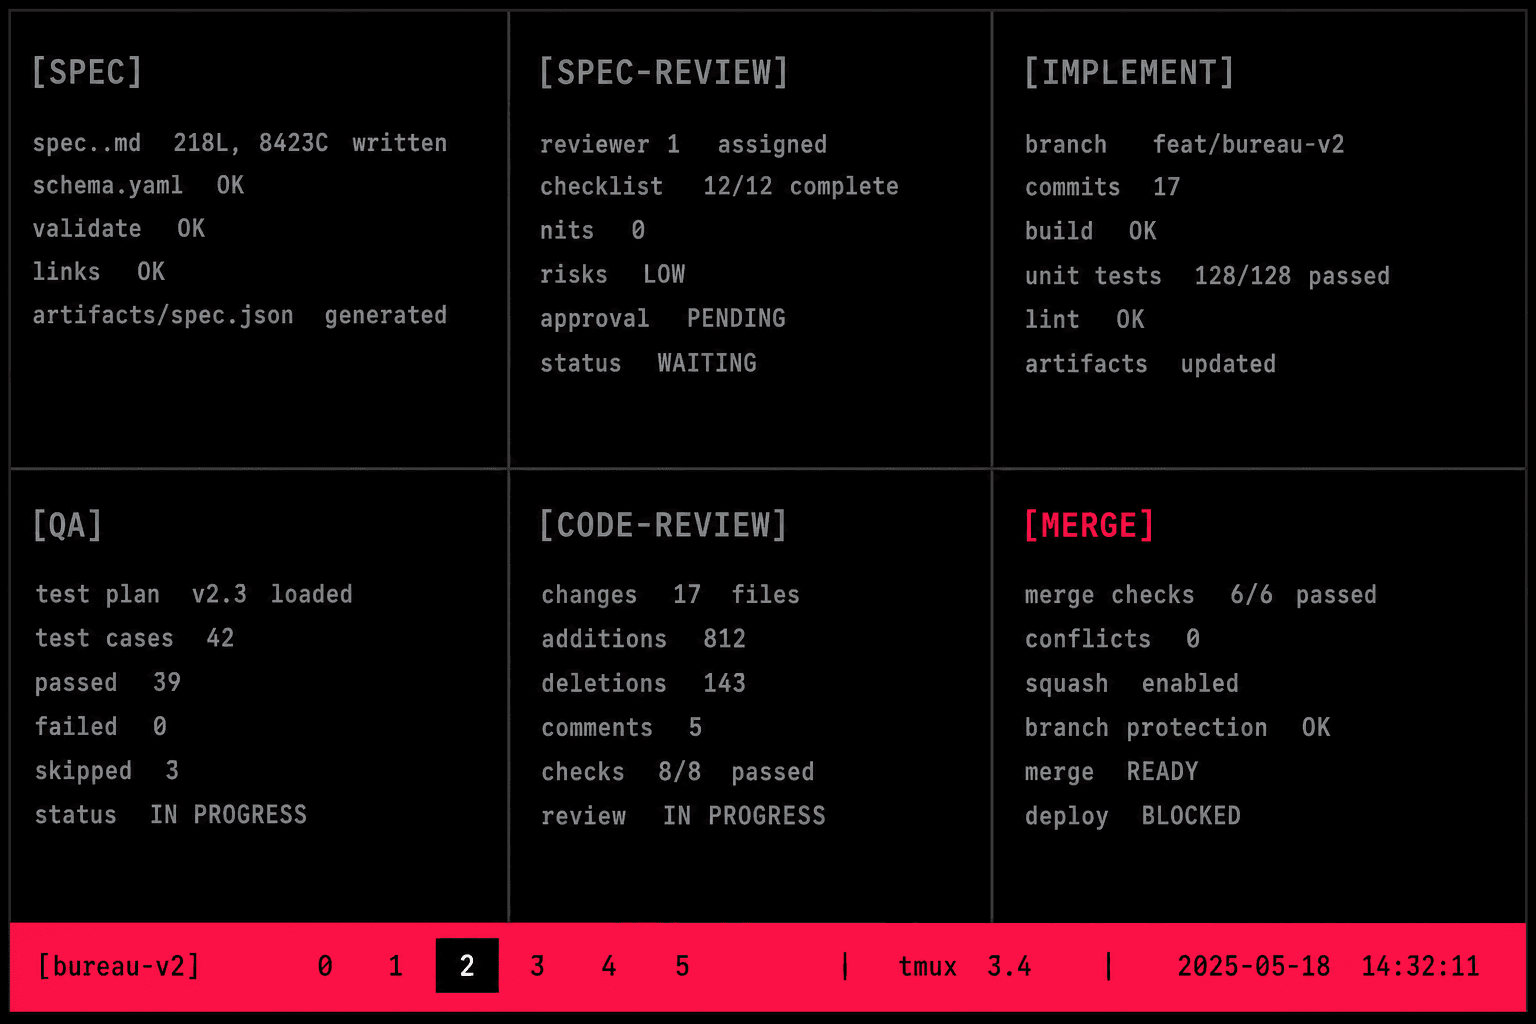Click the skipped 3 line
Screen dimensions: 1536x1024
click(x=107, y=771)
